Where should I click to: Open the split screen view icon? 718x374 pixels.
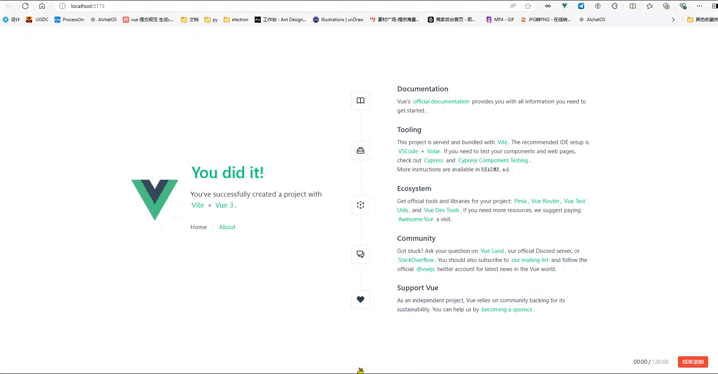[632, 6]
